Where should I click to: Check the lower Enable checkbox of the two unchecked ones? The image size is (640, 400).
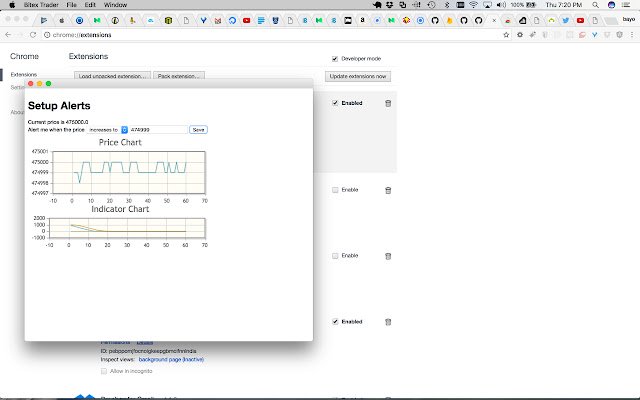pos(335,256)
